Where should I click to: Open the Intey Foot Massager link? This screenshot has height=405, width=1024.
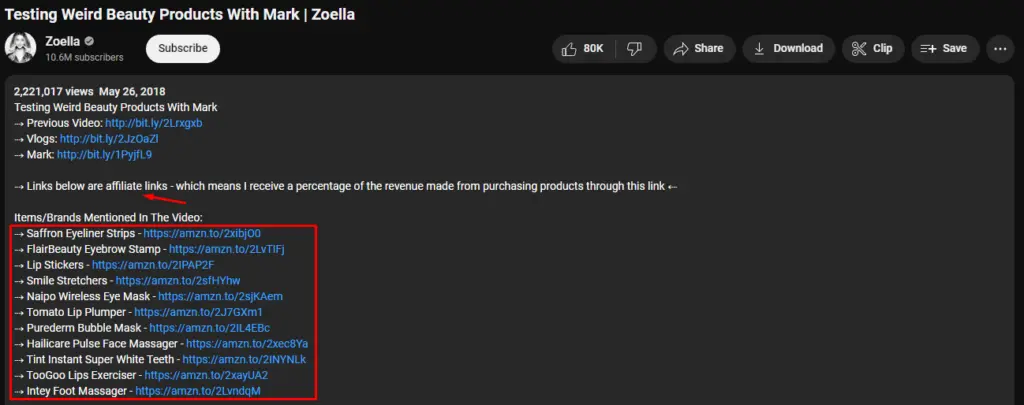pos(197,390)
